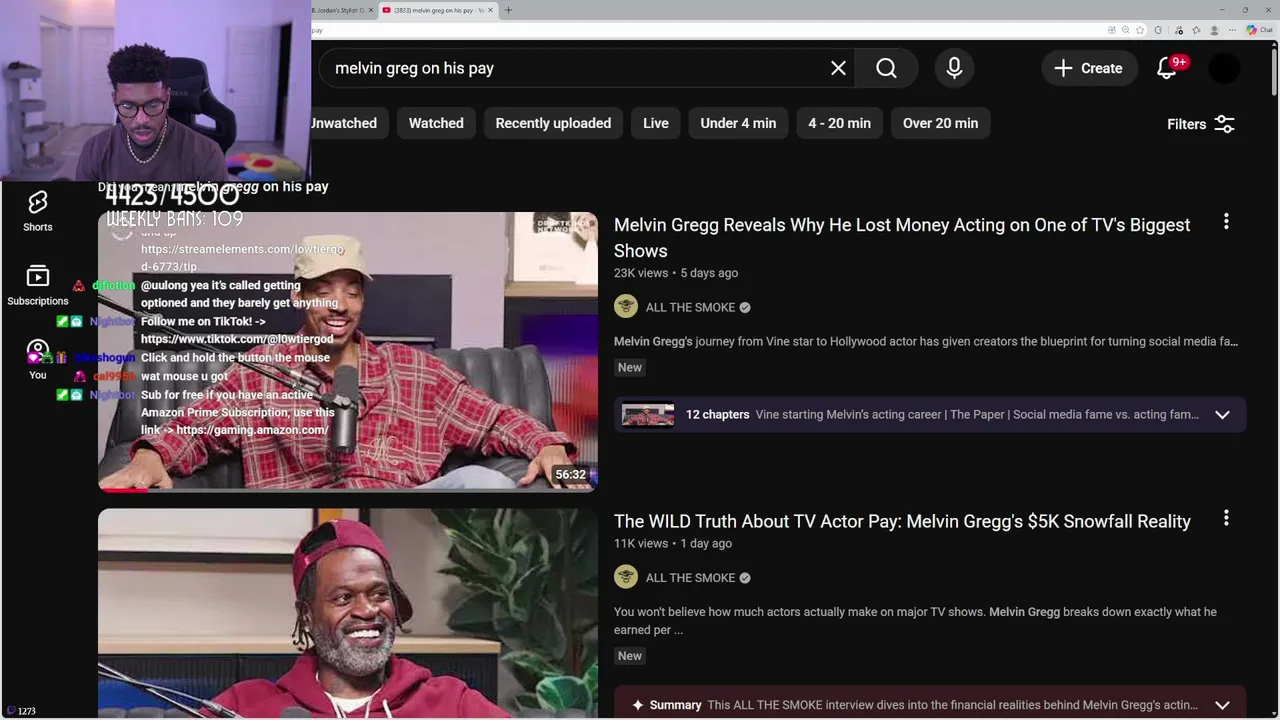Open the WILD Truth About TV Actor Pay title
This screenshot has height=720, width=1280.
click(902, 521)
